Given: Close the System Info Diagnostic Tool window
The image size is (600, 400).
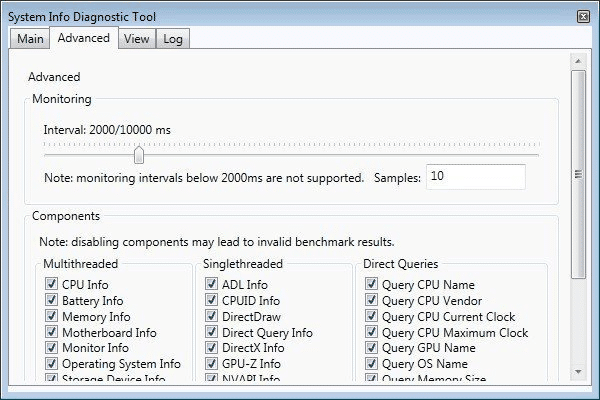Looking at the screenshot, I should 583,16.
